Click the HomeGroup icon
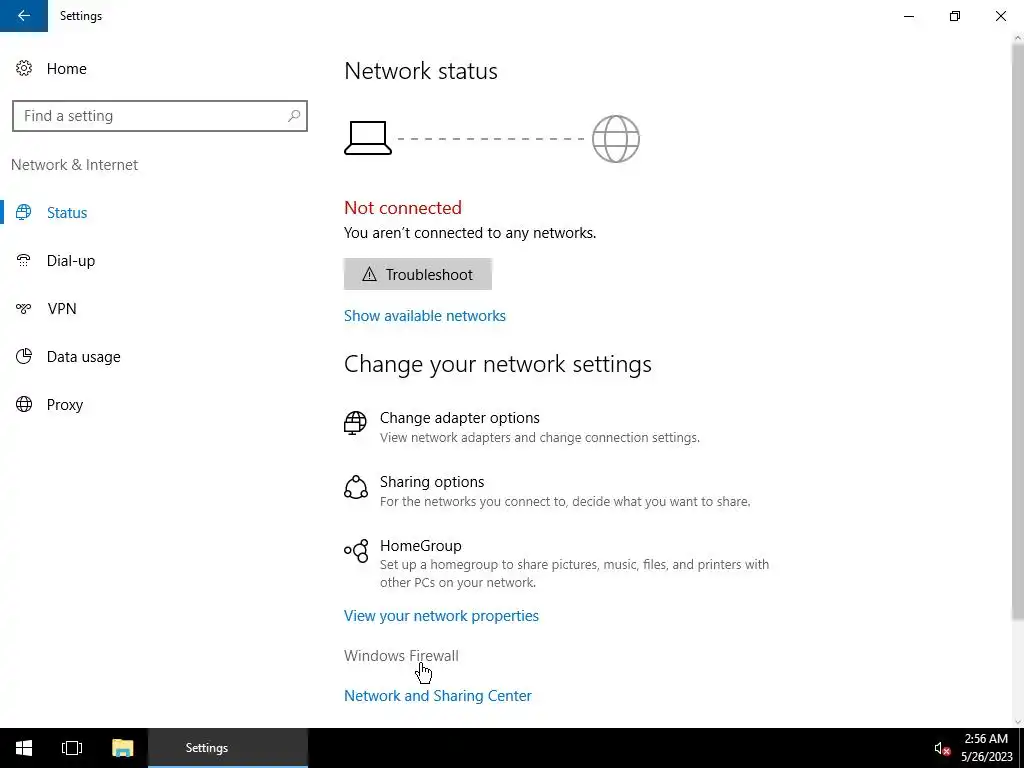The image size is (1024, 768). point(357,551)
